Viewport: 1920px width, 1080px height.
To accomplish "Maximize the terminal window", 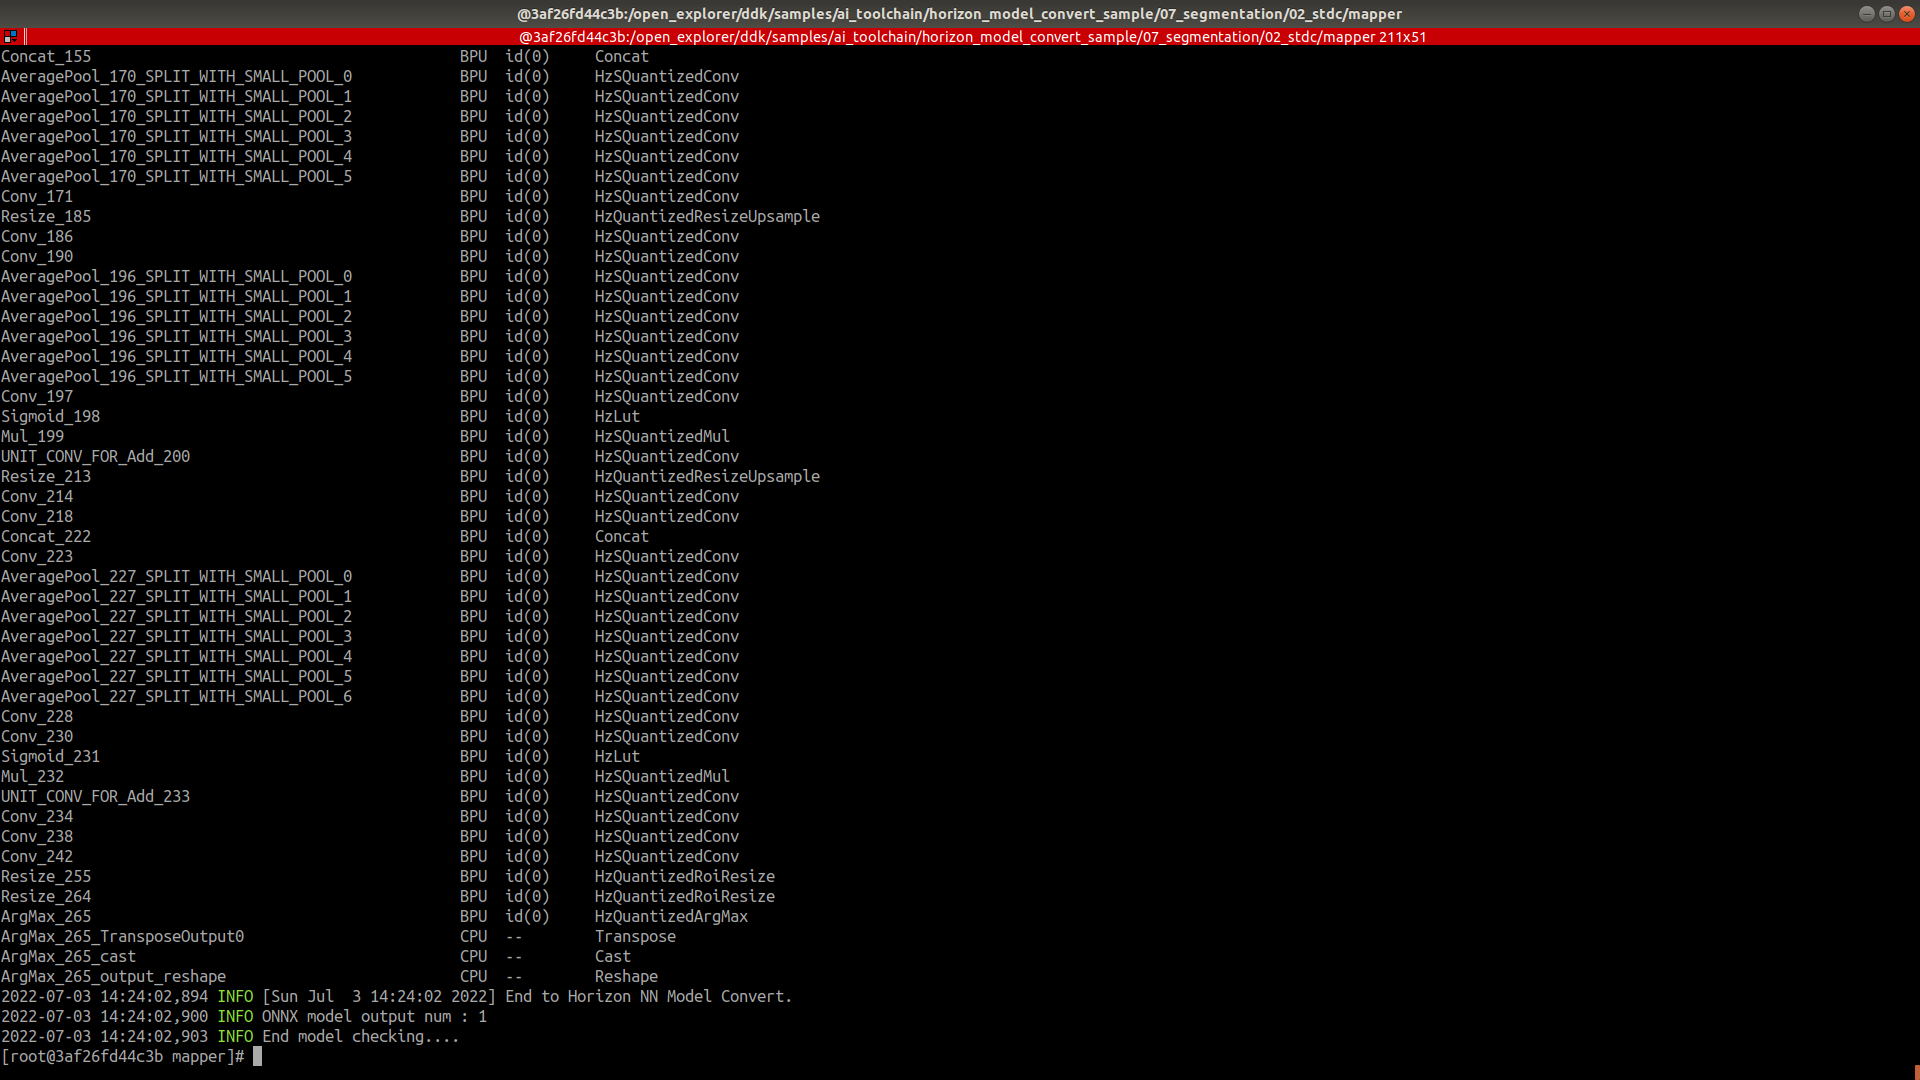I will tap(1886, 13).
